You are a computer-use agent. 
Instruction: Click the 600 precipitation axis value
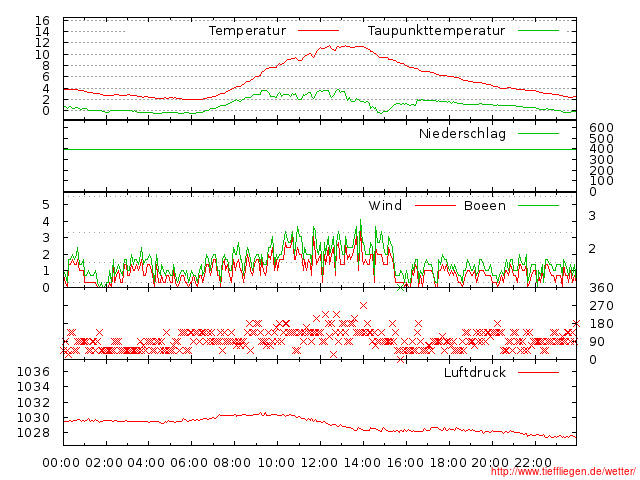[601, 128]
